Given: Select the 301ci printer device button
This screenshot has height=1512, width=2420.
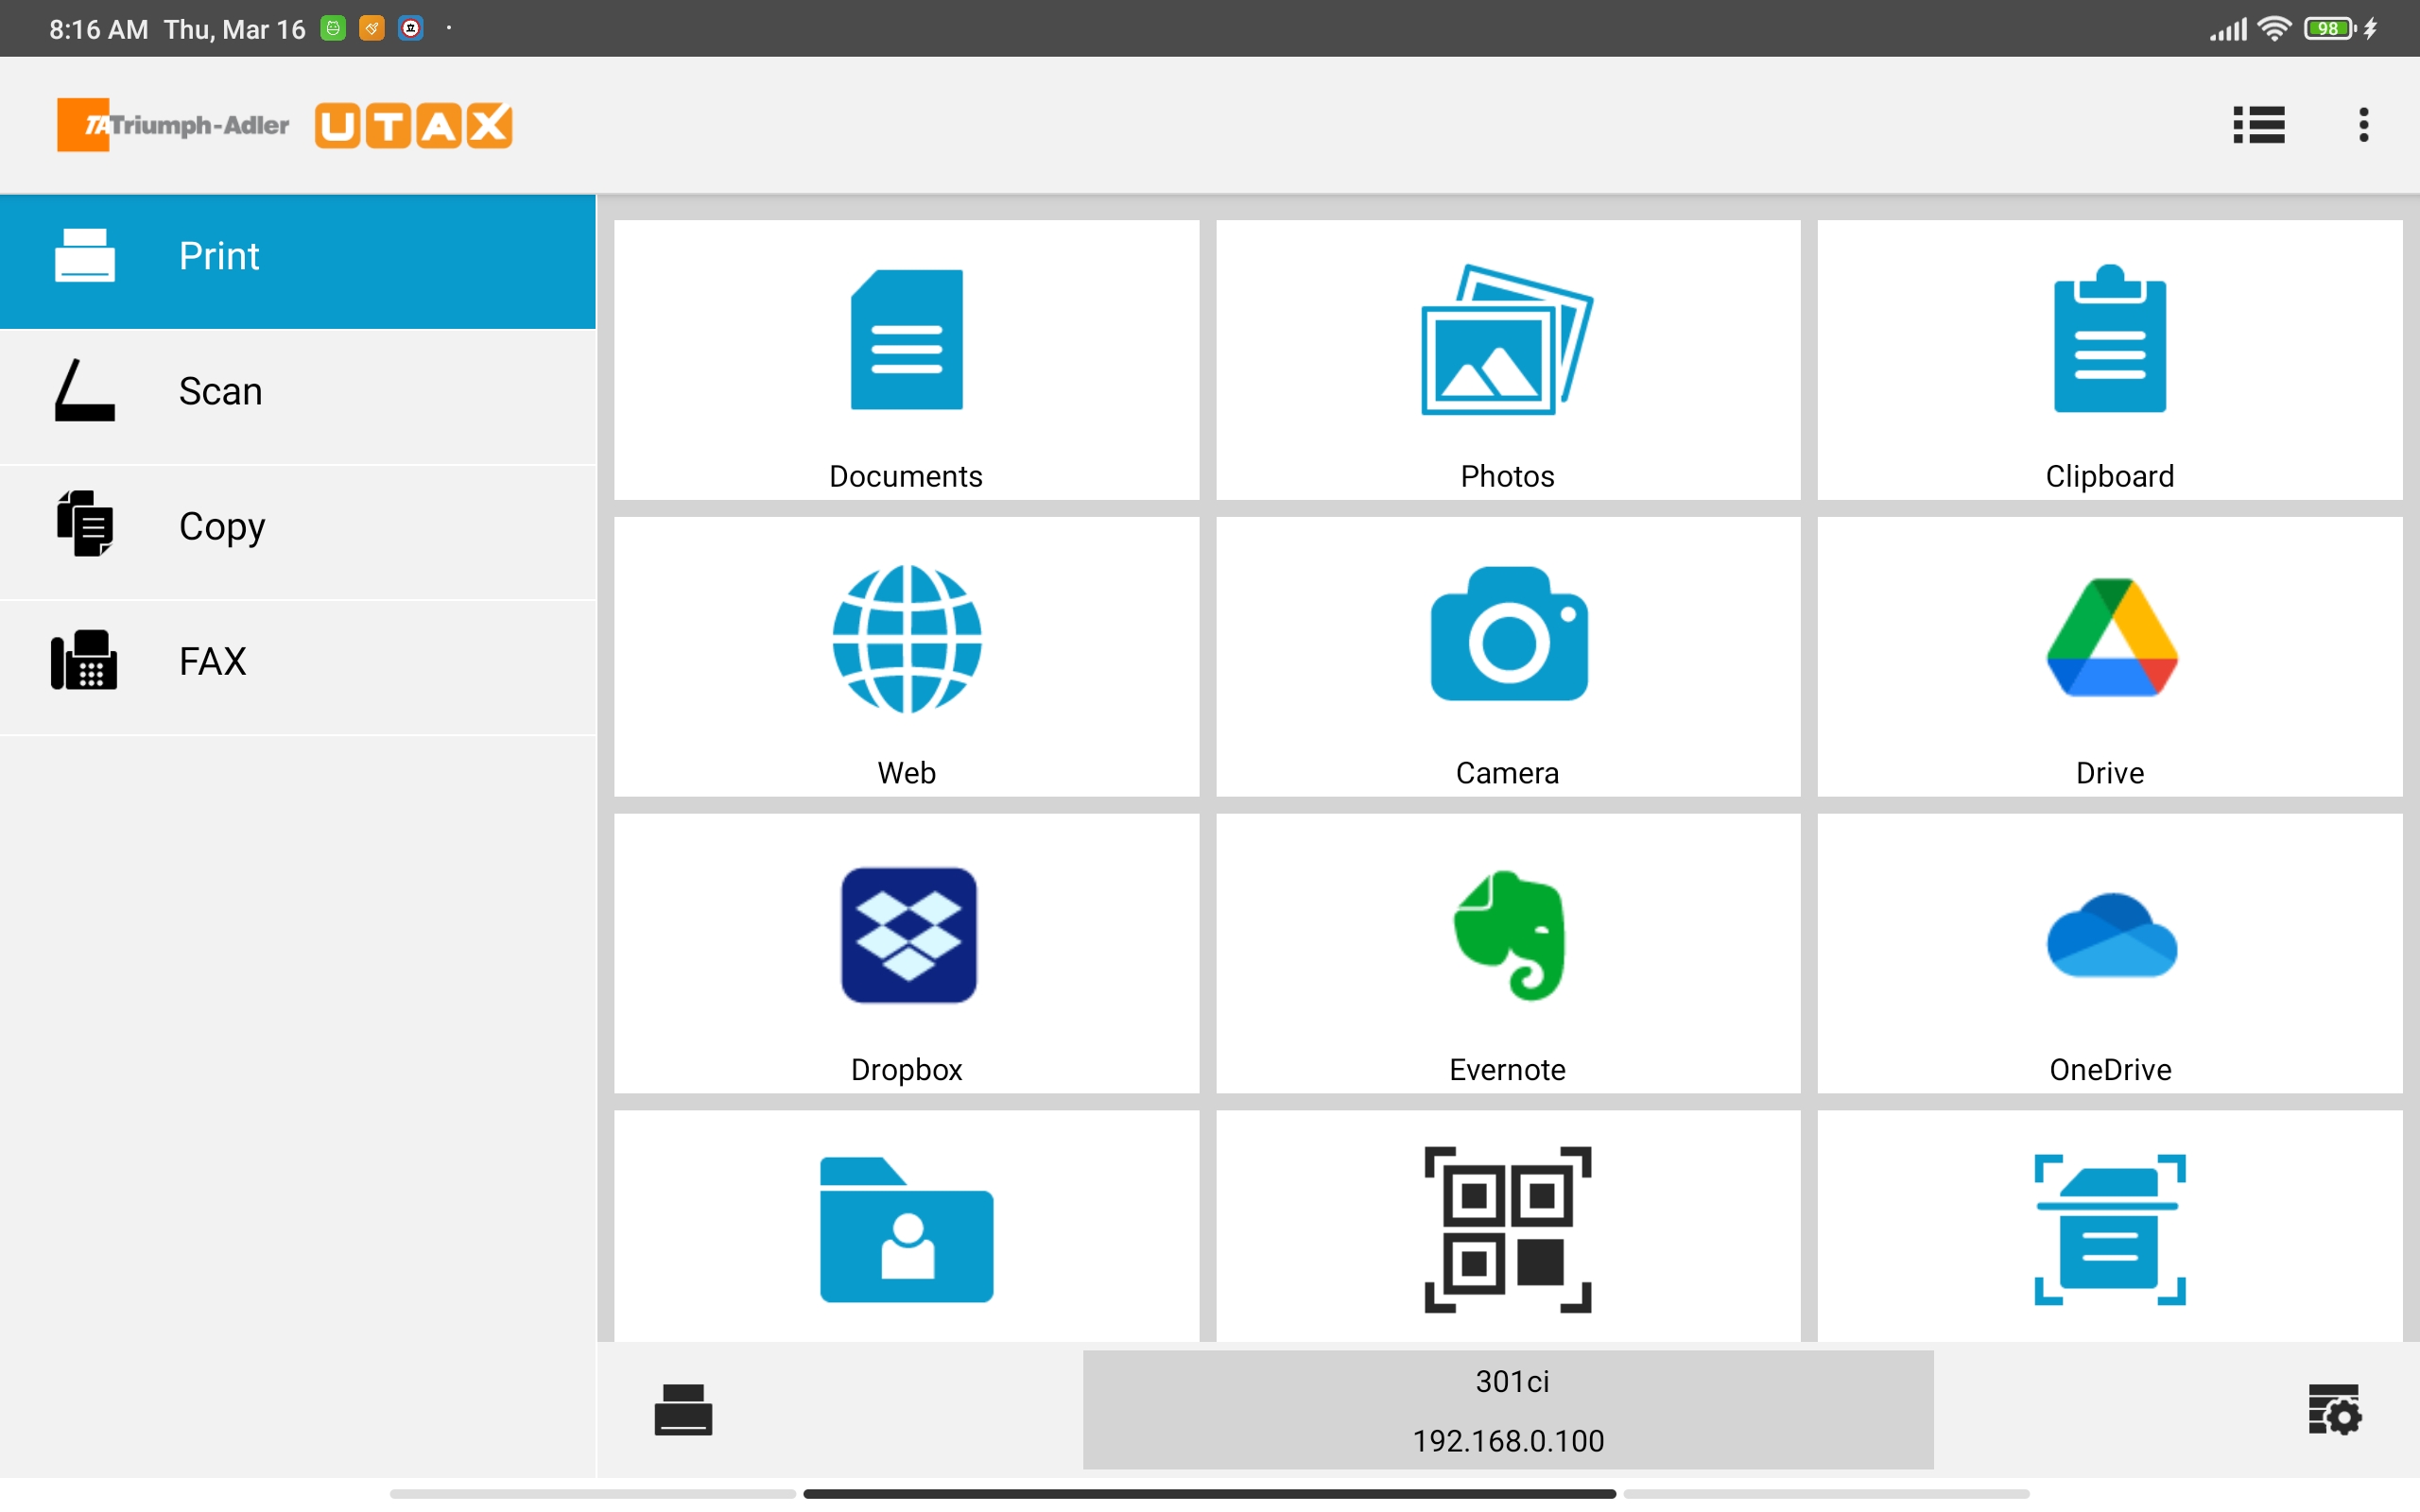Looking at the screenshot, I should point(1508,1410).
